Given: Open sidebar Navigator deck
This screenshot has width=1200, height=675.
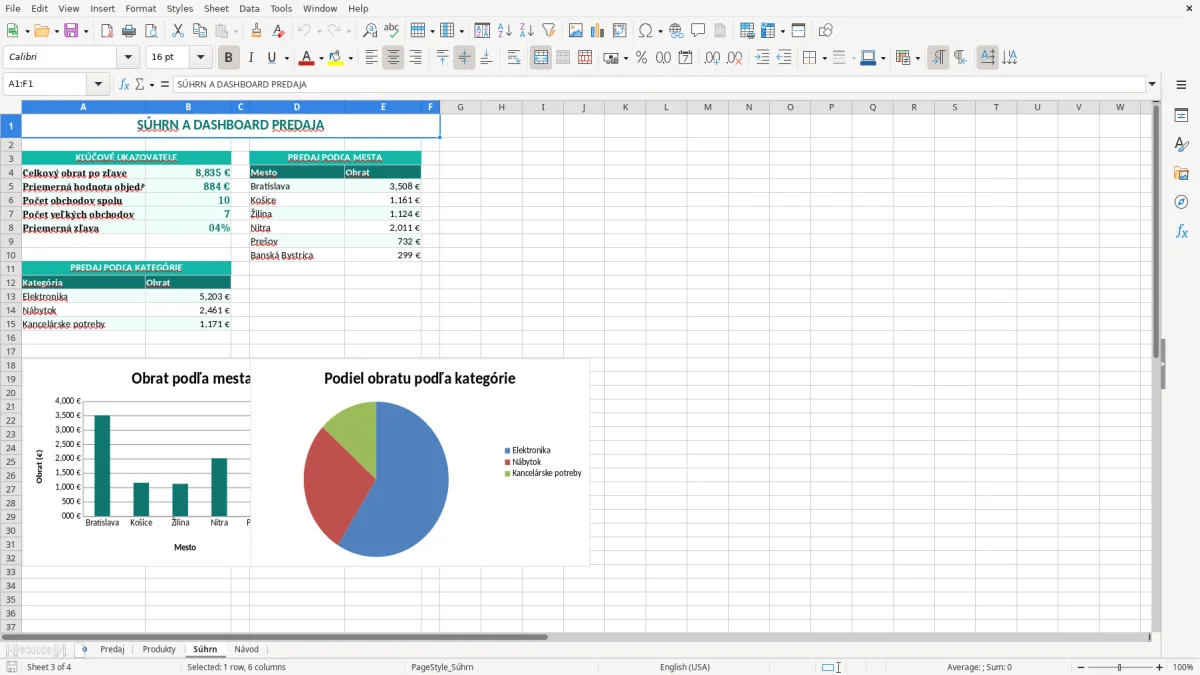Looking at the screenshot, I should [1181, 202].
